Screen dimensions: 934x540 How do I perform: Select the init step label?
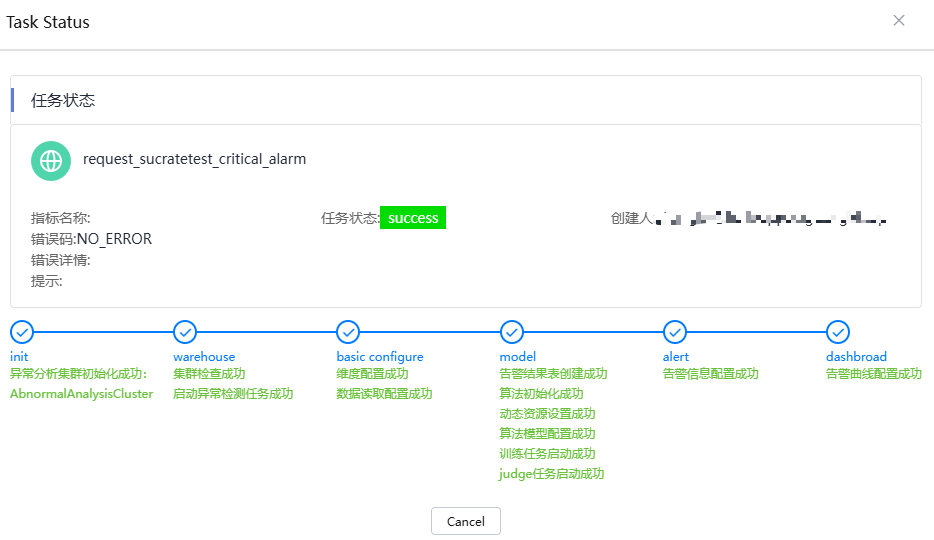pos(19,357)
